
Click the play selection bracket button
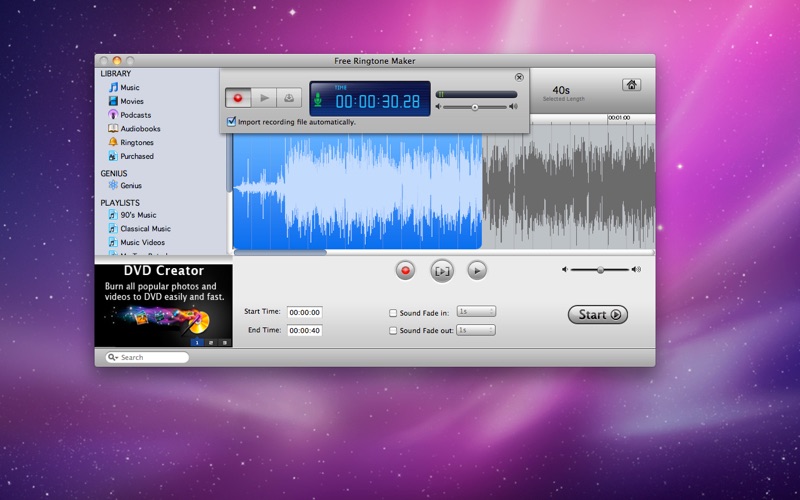click(441, 270)
